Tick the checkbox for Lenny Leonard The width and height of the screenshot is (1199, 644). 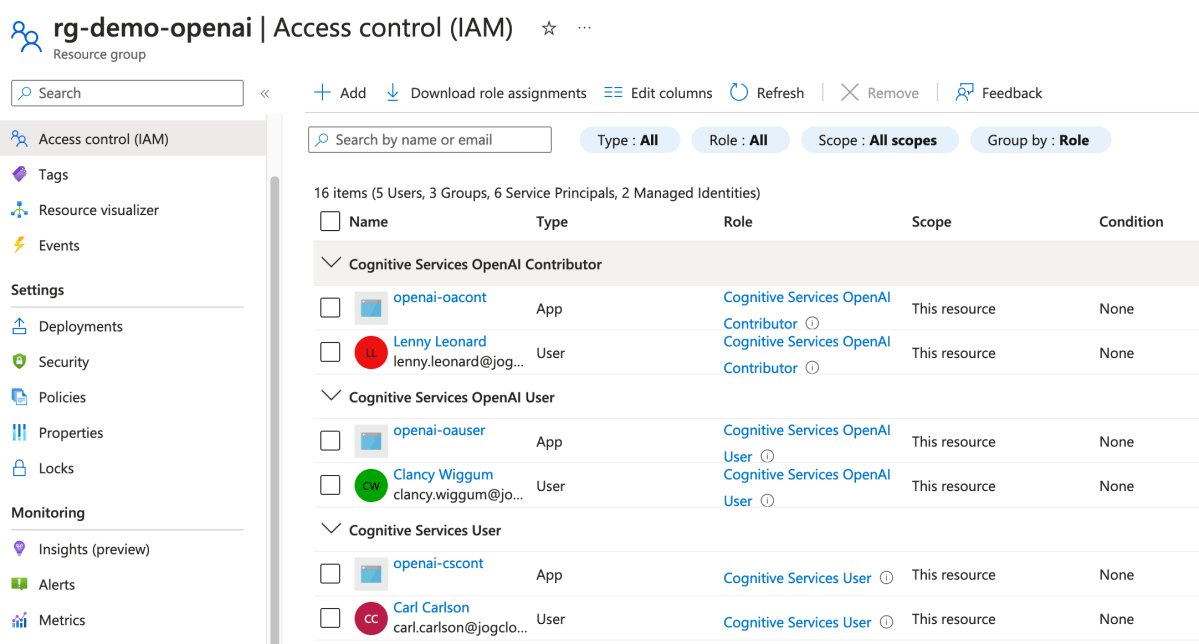[330, 352]
